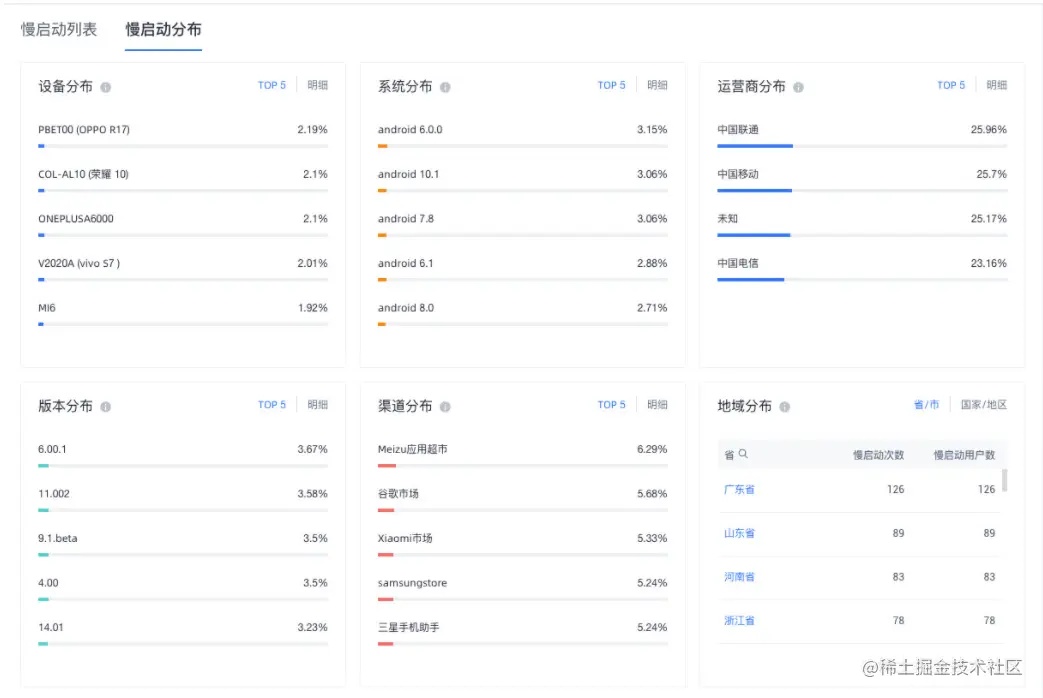Click version 9.1.beta row
This screenshot has width=1043, height=698.
[x=183, y=544]
